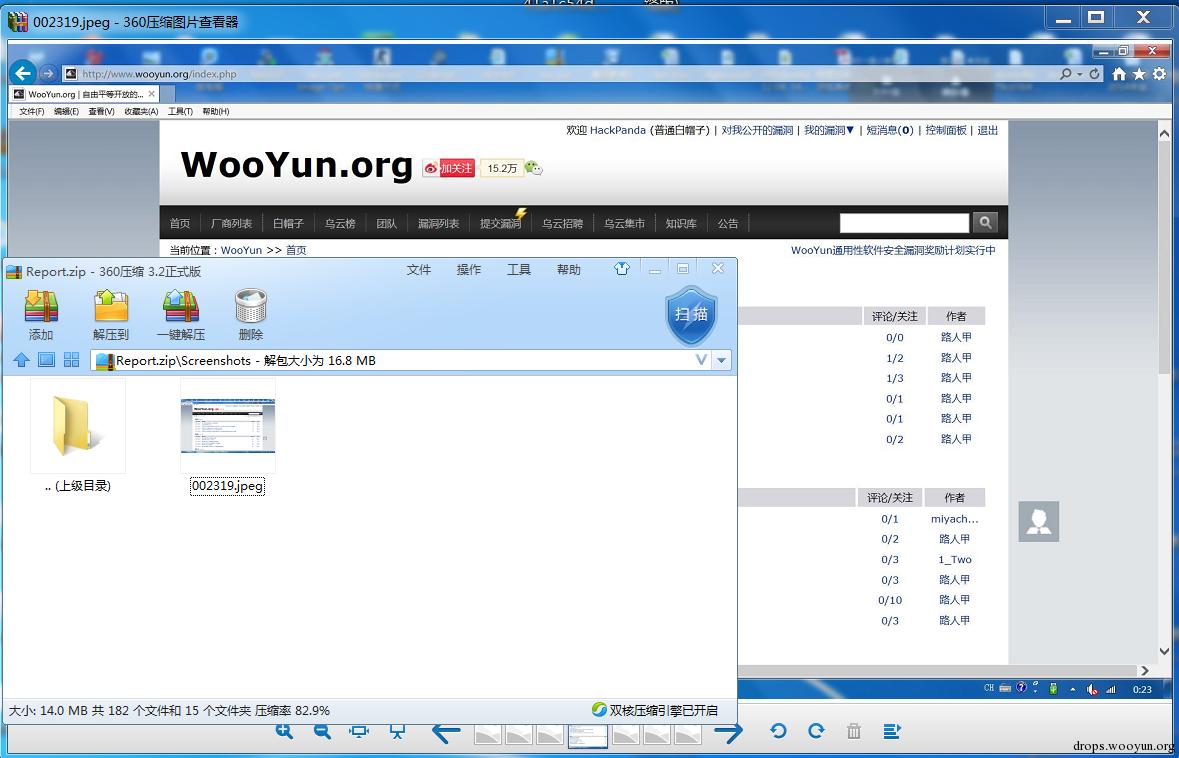Click the 扫描 shield scan button
Image resolution: width=1179 pixels, height=758 pixels.
tap(691, 314)
